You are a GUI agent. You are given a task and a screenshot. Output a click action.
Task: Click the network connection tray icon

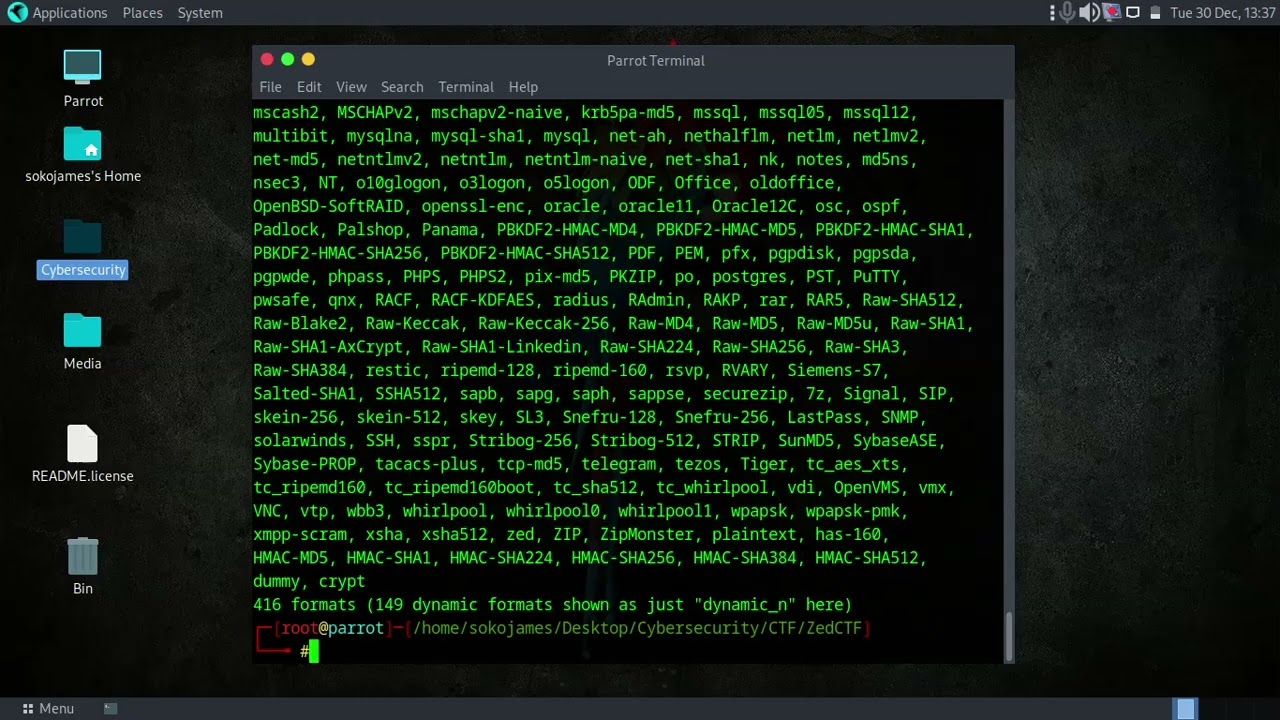[1133, 12]
